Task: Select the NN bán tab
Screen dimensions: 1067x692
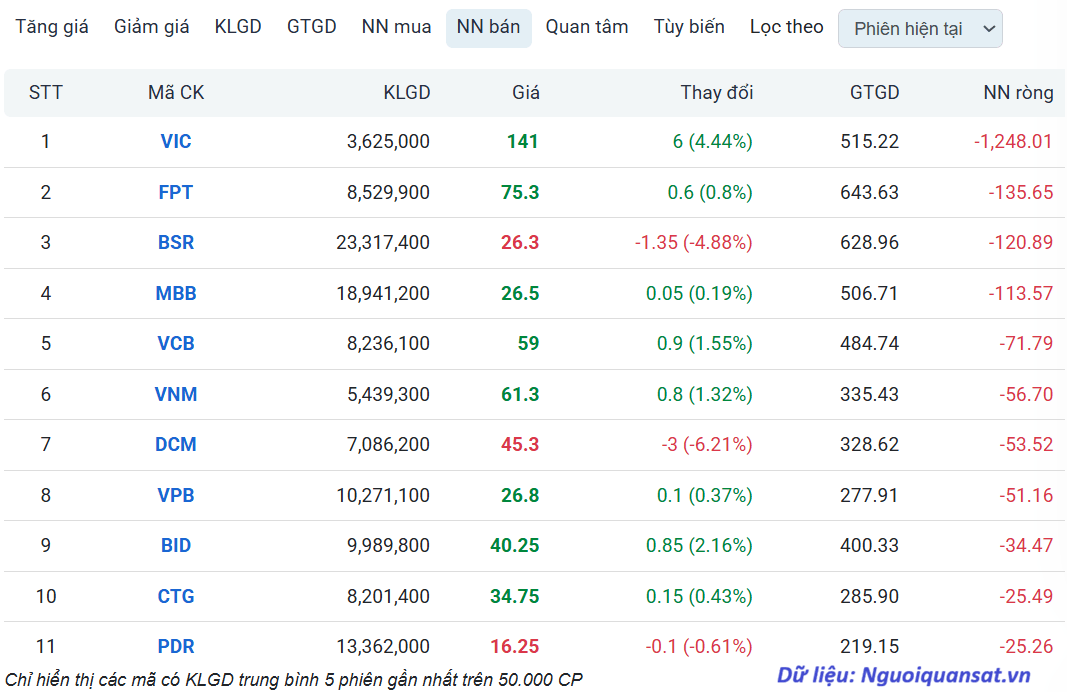Action: coord(489,28)
